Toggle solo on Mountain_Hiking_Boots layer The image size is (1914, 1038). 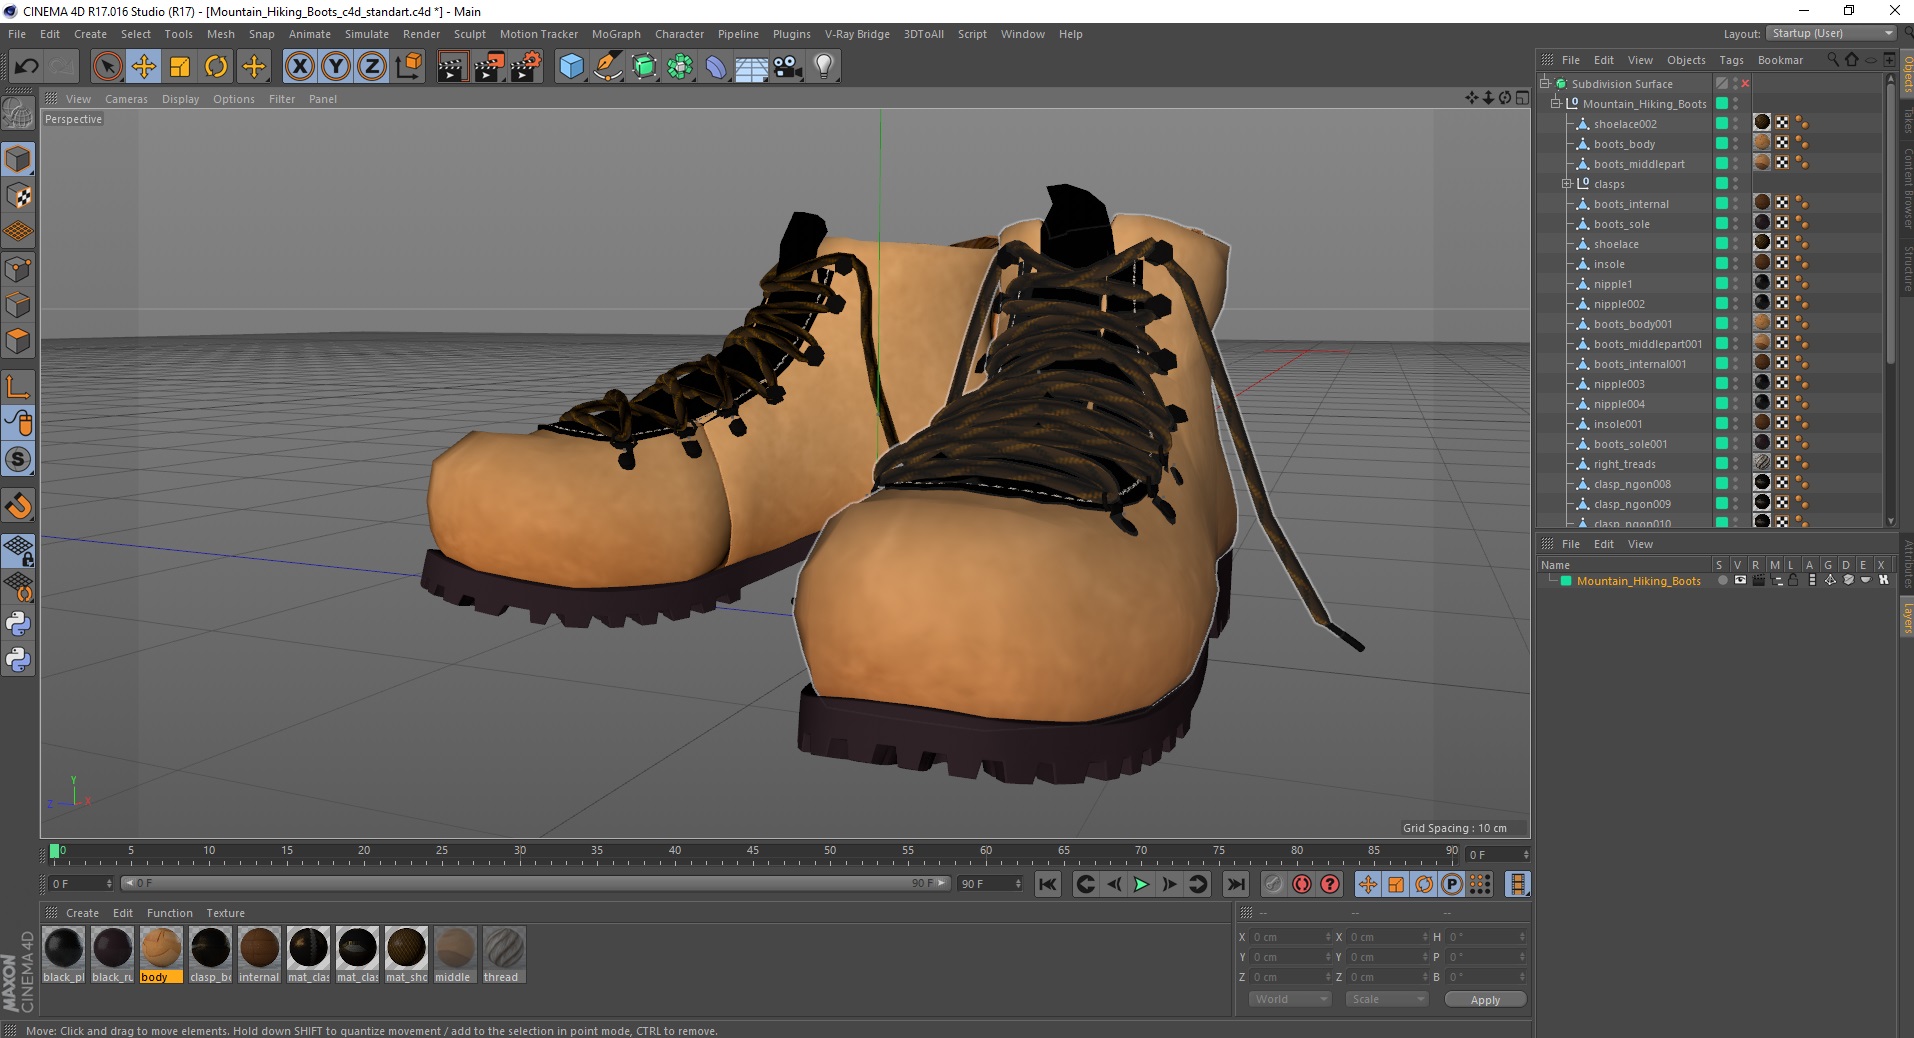coord(1722,581)
